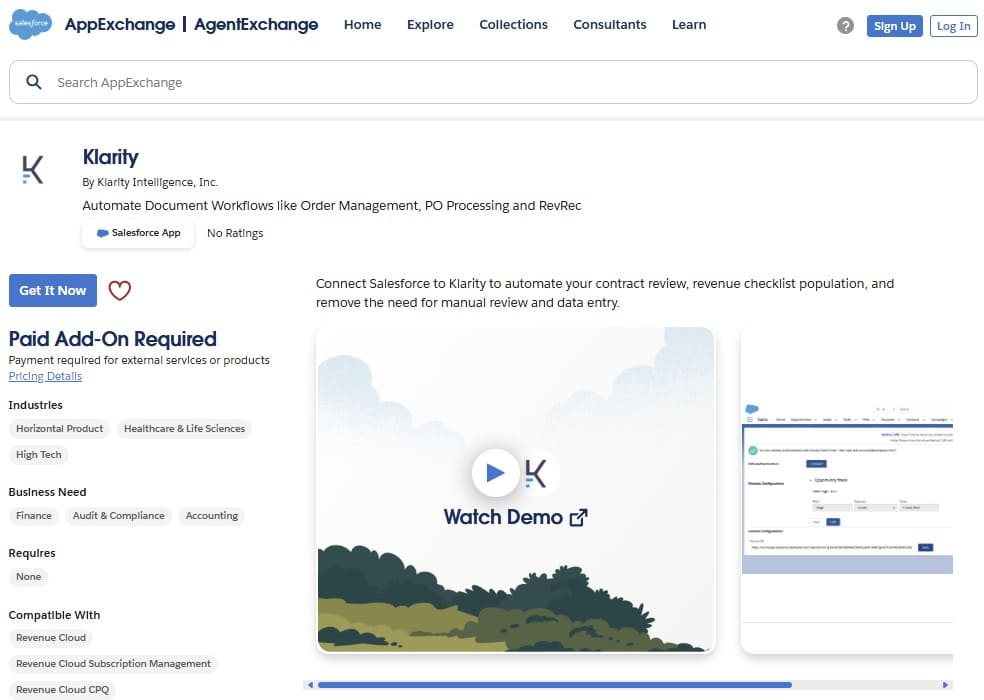Click carousel left arrow
Screen dimensions: 984x700
pyautogui.click(x=310, y=685)
